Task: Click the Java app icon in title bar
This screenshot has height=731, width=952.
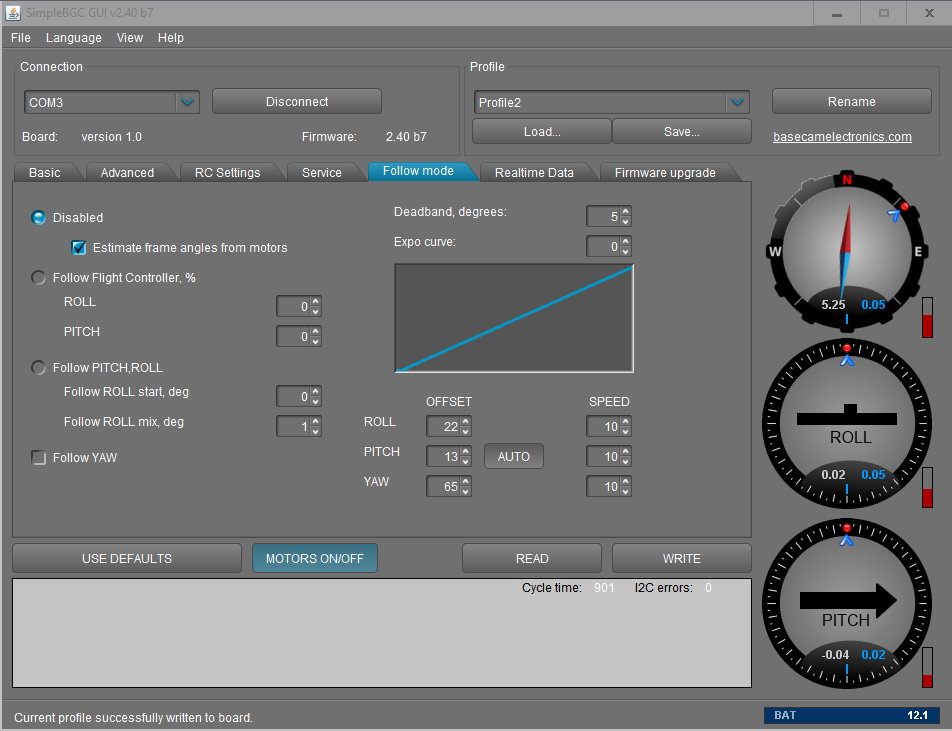Action: coord(14,13)
